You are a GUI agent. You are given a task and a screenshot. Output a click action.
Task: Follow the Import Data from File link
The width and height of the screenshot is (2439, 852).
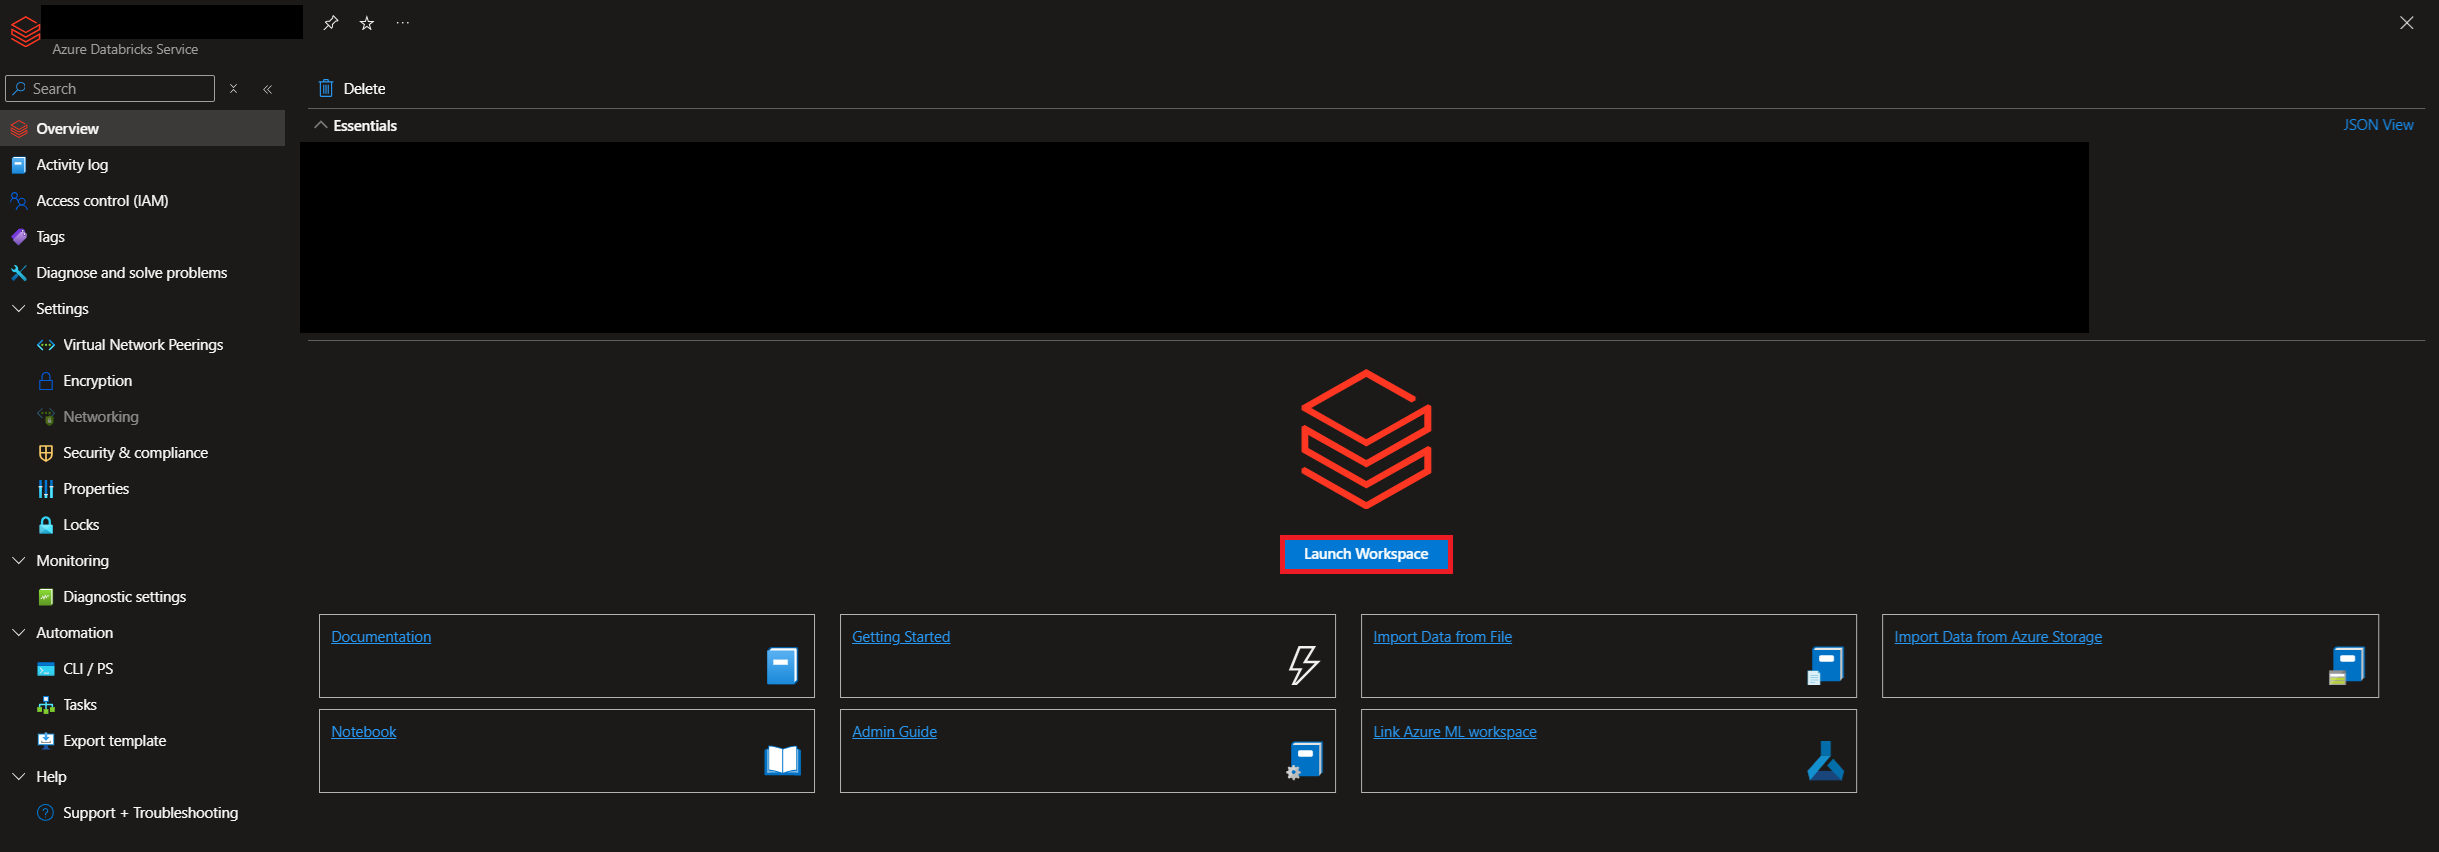point(1442,637)
